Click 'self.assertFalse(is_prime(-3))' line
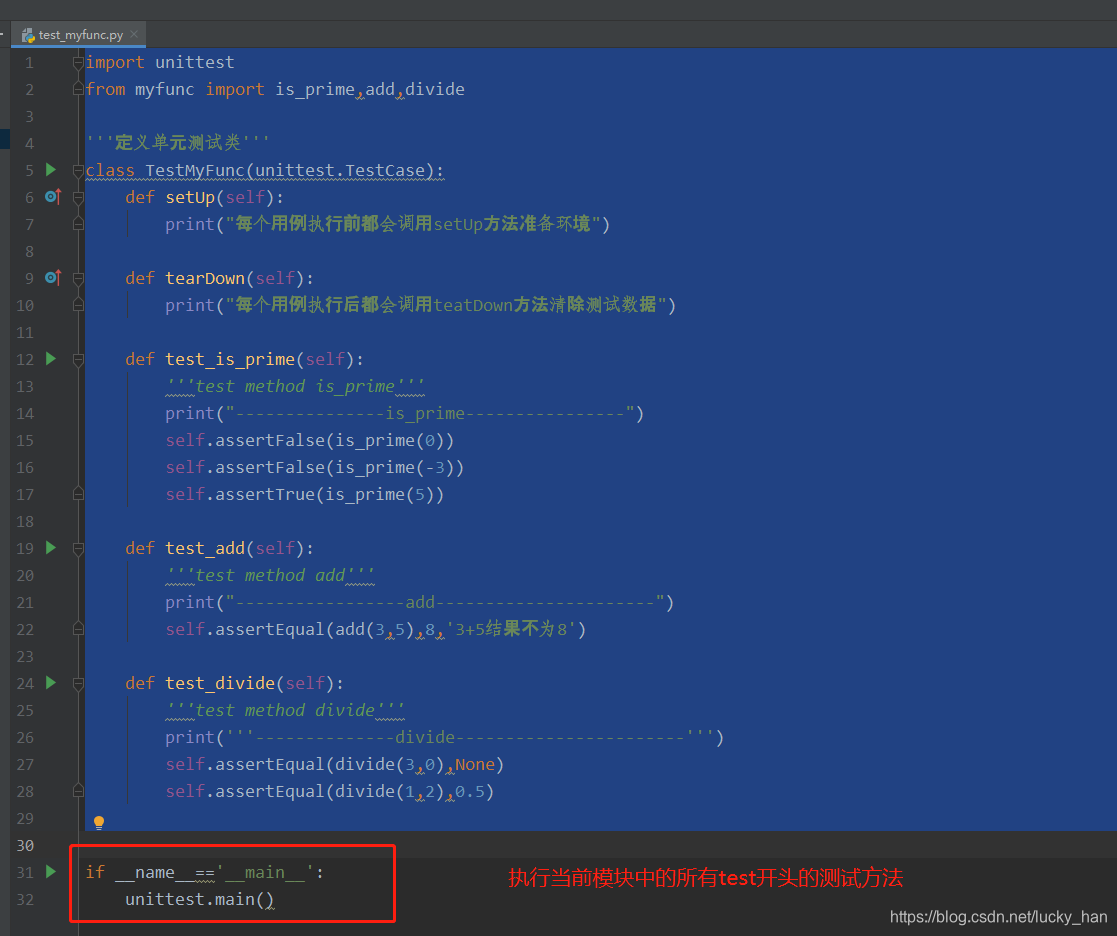The height and width of the screenshot is (936, 1117). click(x=314, y=468)
